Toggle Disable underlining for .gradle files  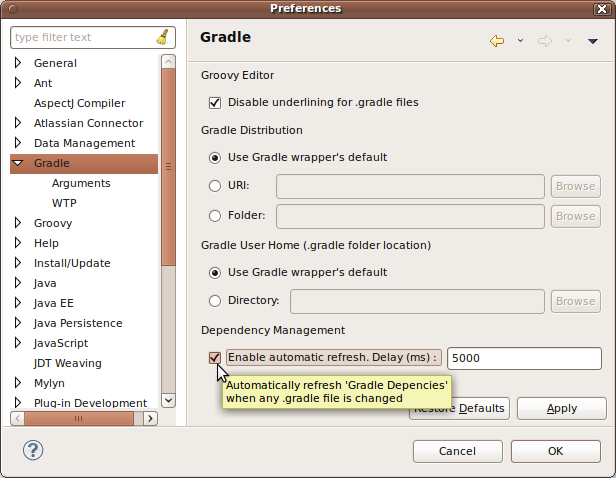coord(215,103)
